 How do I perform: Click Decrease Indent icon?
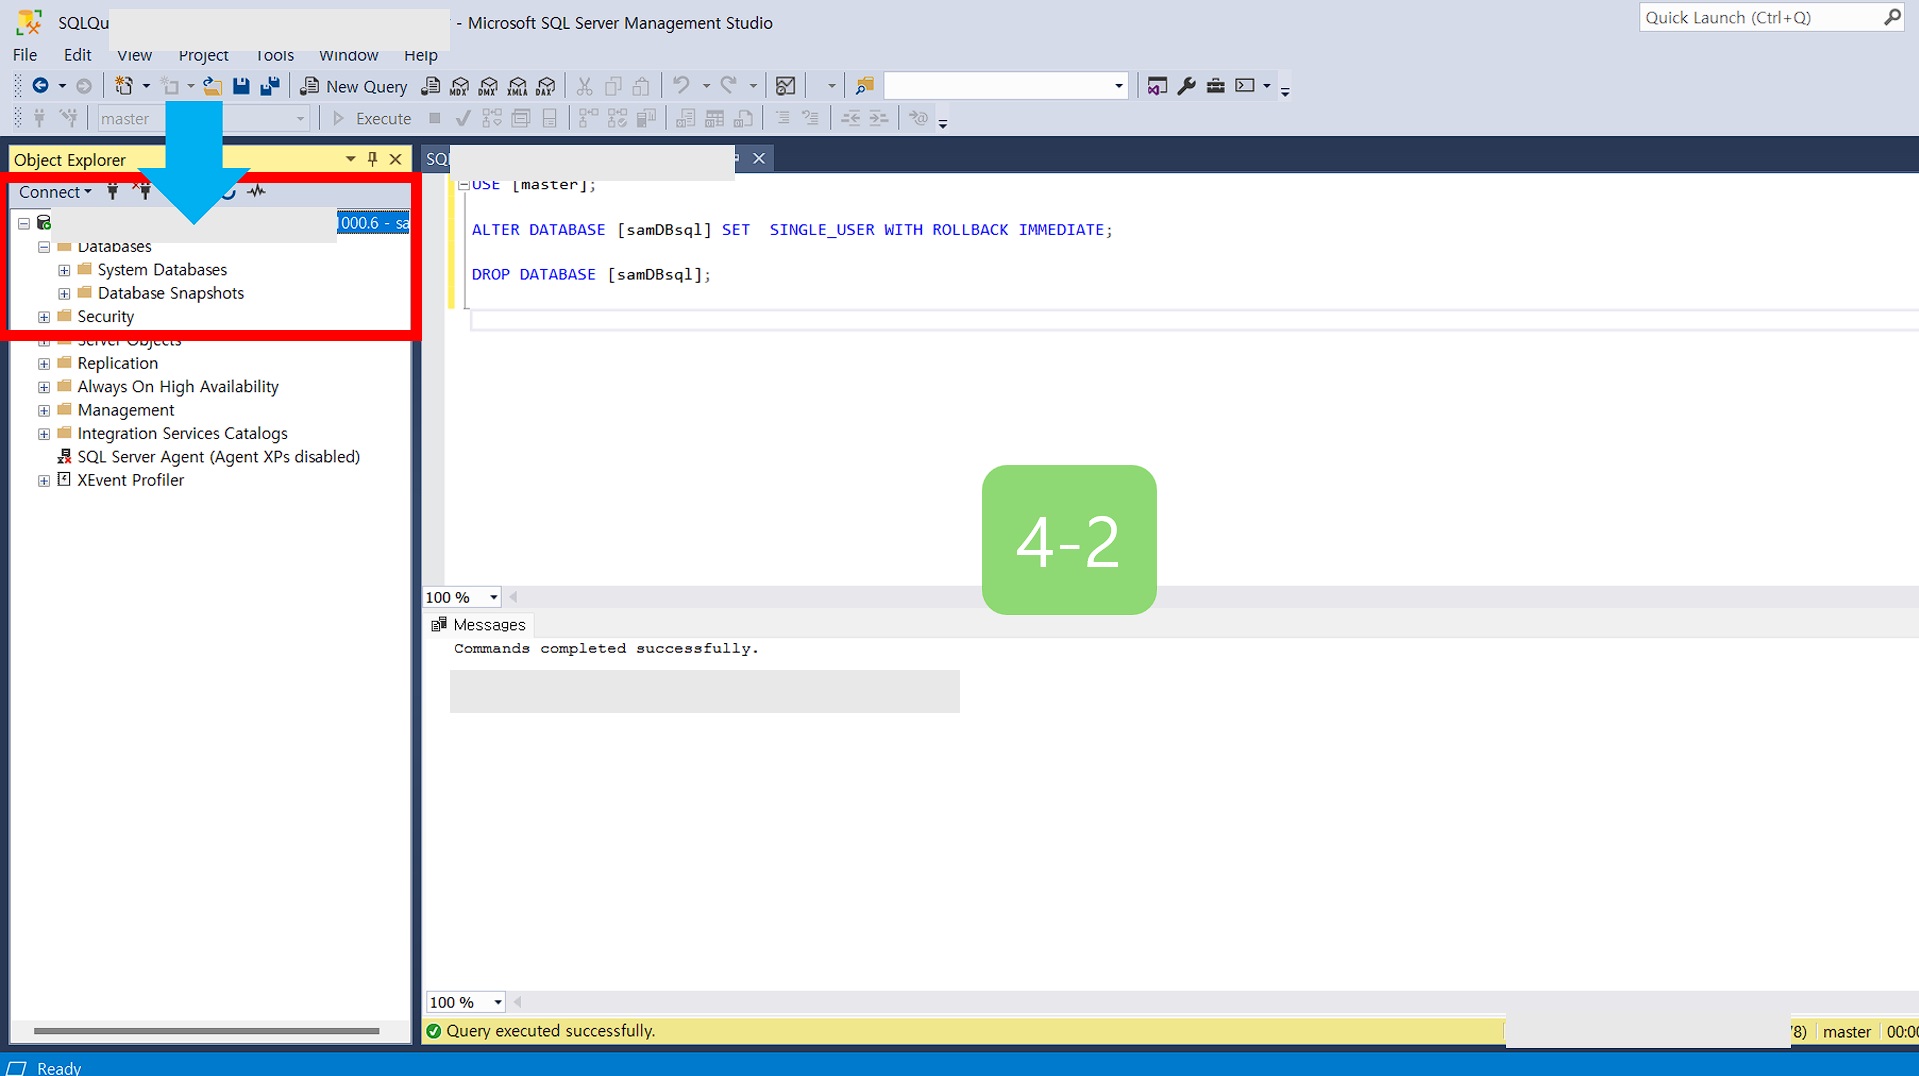tap(850, 118)
